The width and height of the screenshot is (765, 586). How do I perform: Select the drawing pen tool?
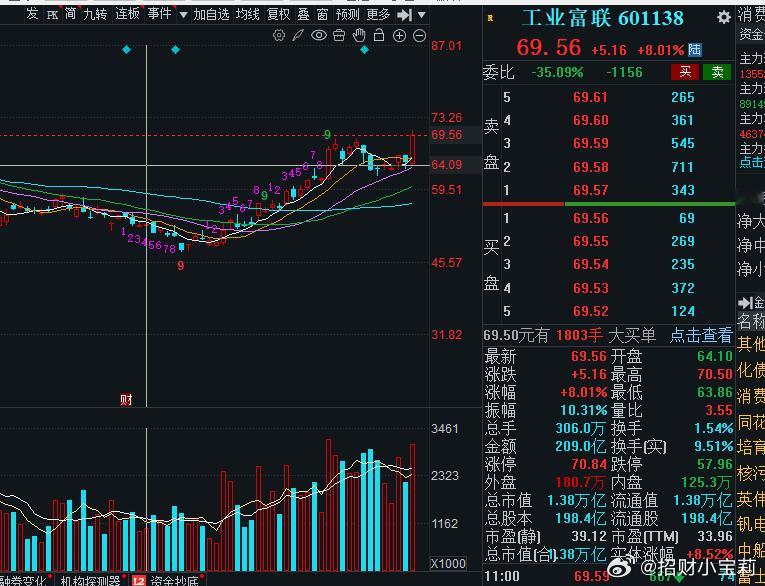(x=298, y=35)
